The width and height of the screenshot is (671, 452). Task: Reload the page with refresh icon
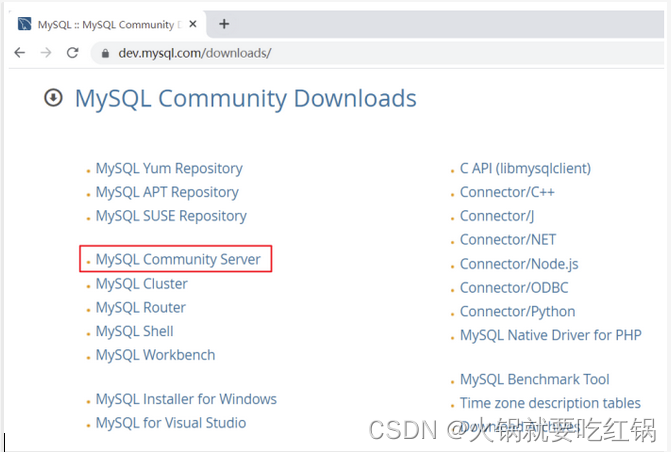(x=72, y=53)
